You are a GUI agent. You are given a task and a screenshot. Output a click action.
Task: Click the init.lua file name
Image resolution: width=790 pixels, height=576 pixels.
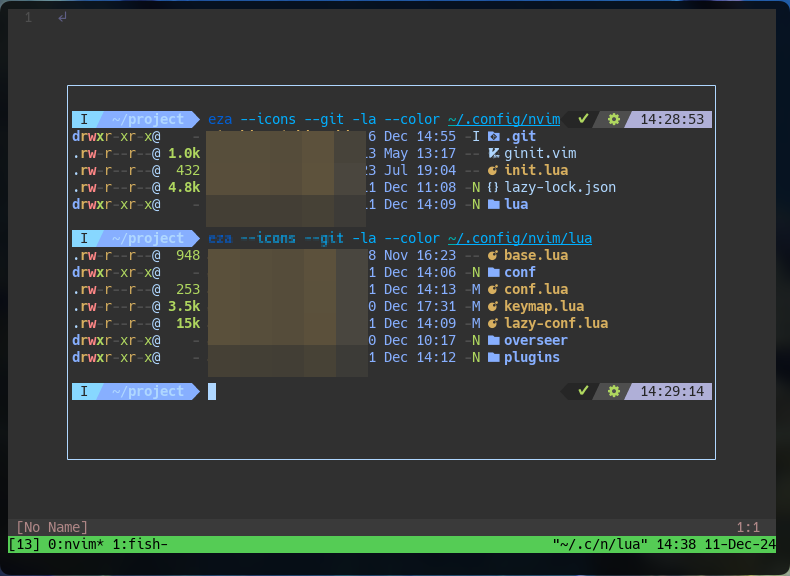(x=536, y=170)
